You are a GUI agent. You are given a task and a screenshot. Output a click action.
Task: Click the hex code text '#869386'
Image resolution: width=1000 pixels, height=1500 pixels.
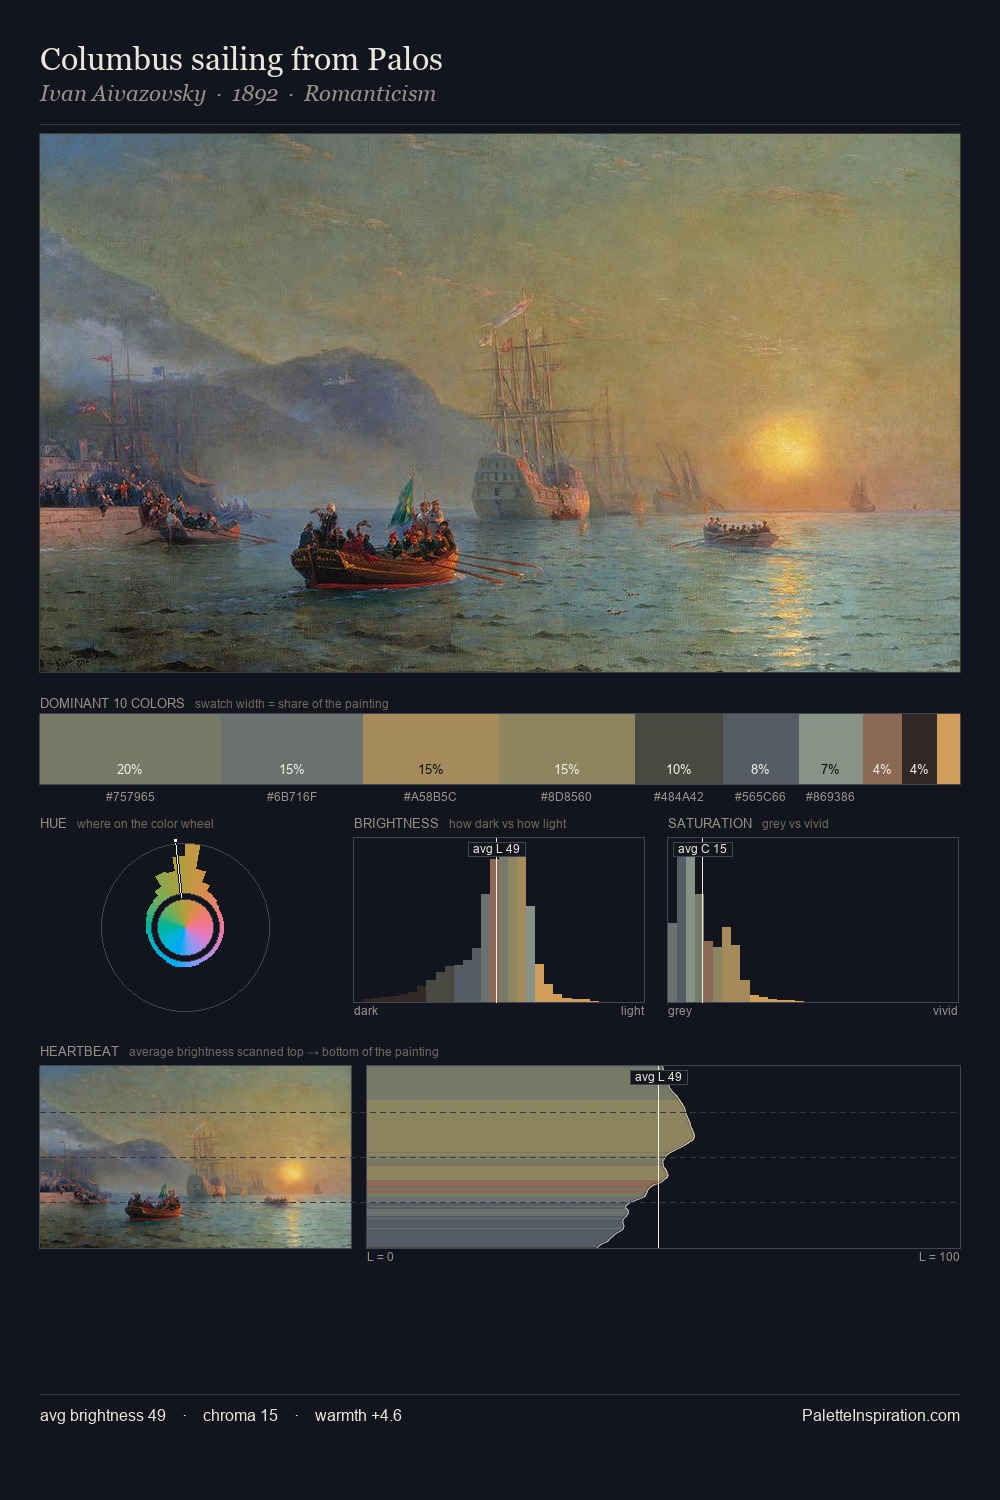830,797
